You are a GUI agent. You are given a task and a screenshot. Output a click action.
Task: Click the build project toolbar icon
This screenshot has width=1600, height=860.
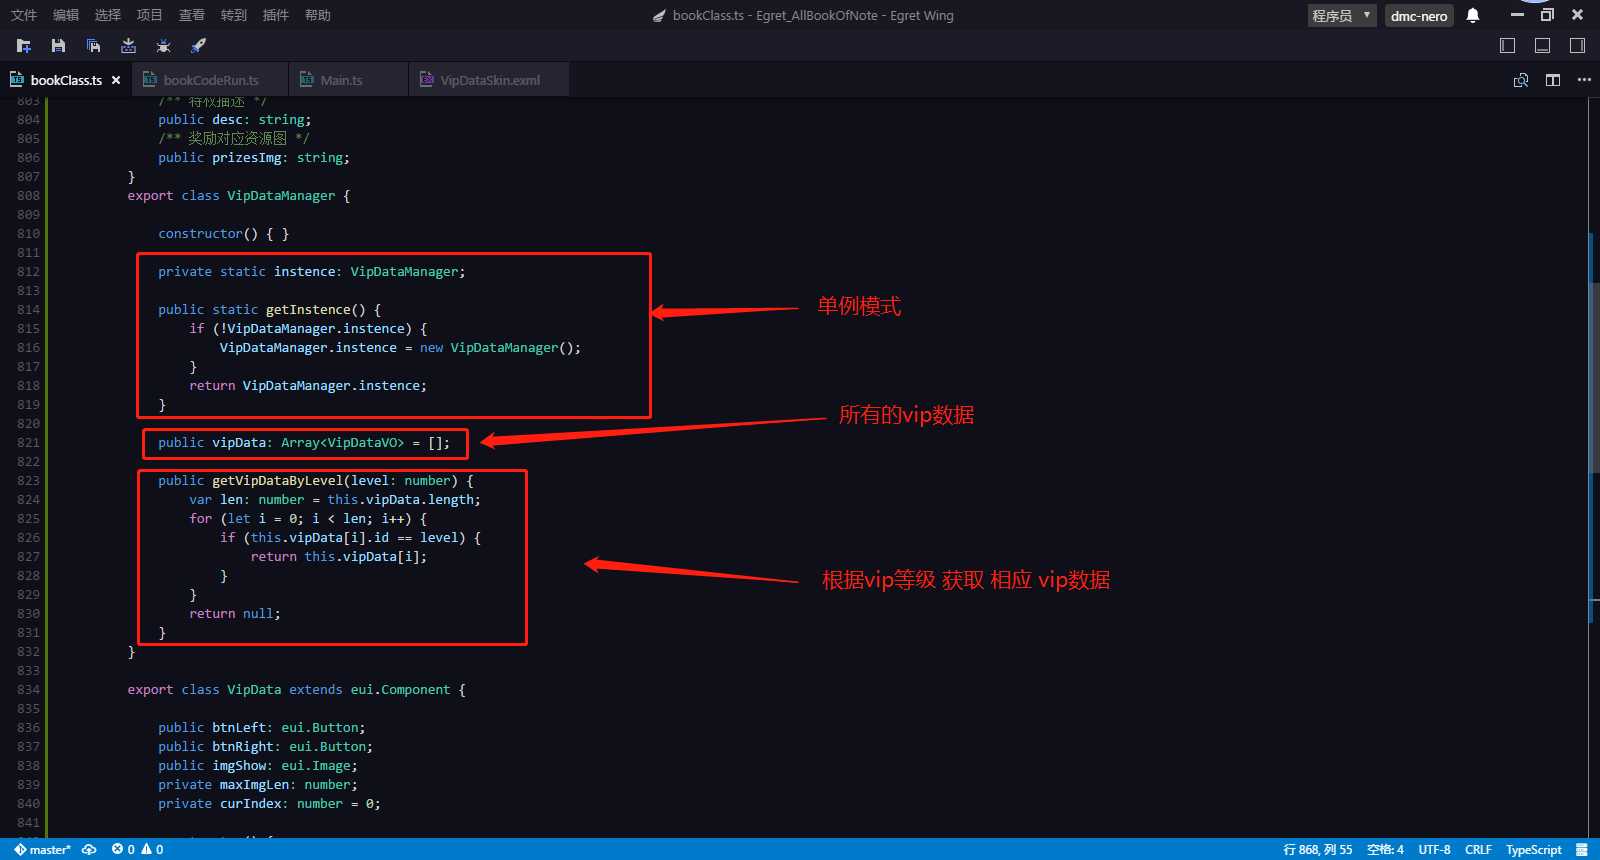click(x=128, y=45)
